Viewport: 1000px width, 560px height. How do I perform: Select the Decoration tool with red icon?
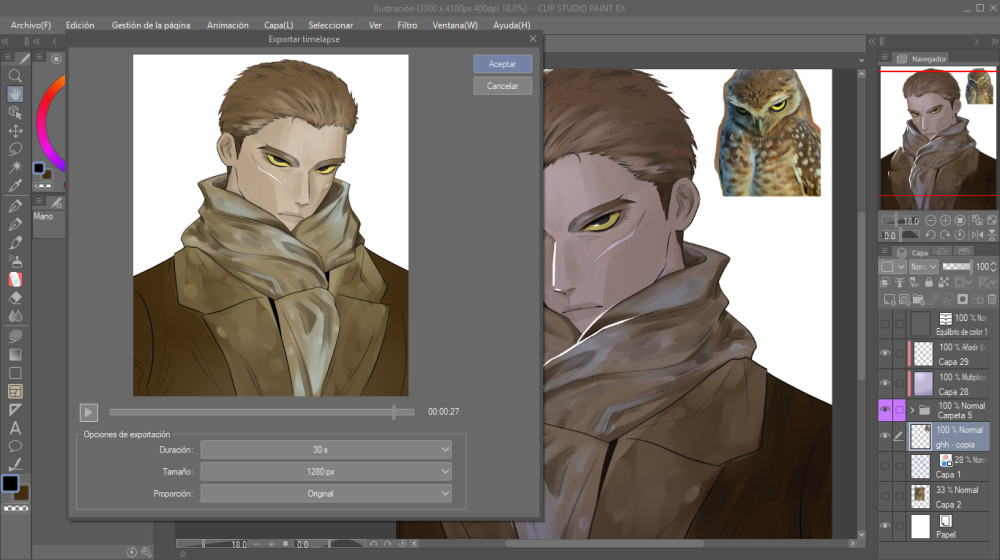[15, 279]
